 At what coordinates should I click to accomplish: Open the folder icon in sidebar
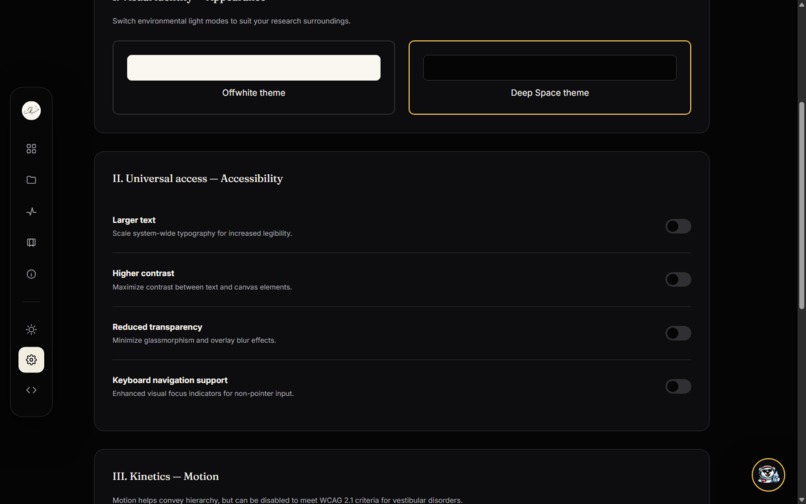pos(31,180)
